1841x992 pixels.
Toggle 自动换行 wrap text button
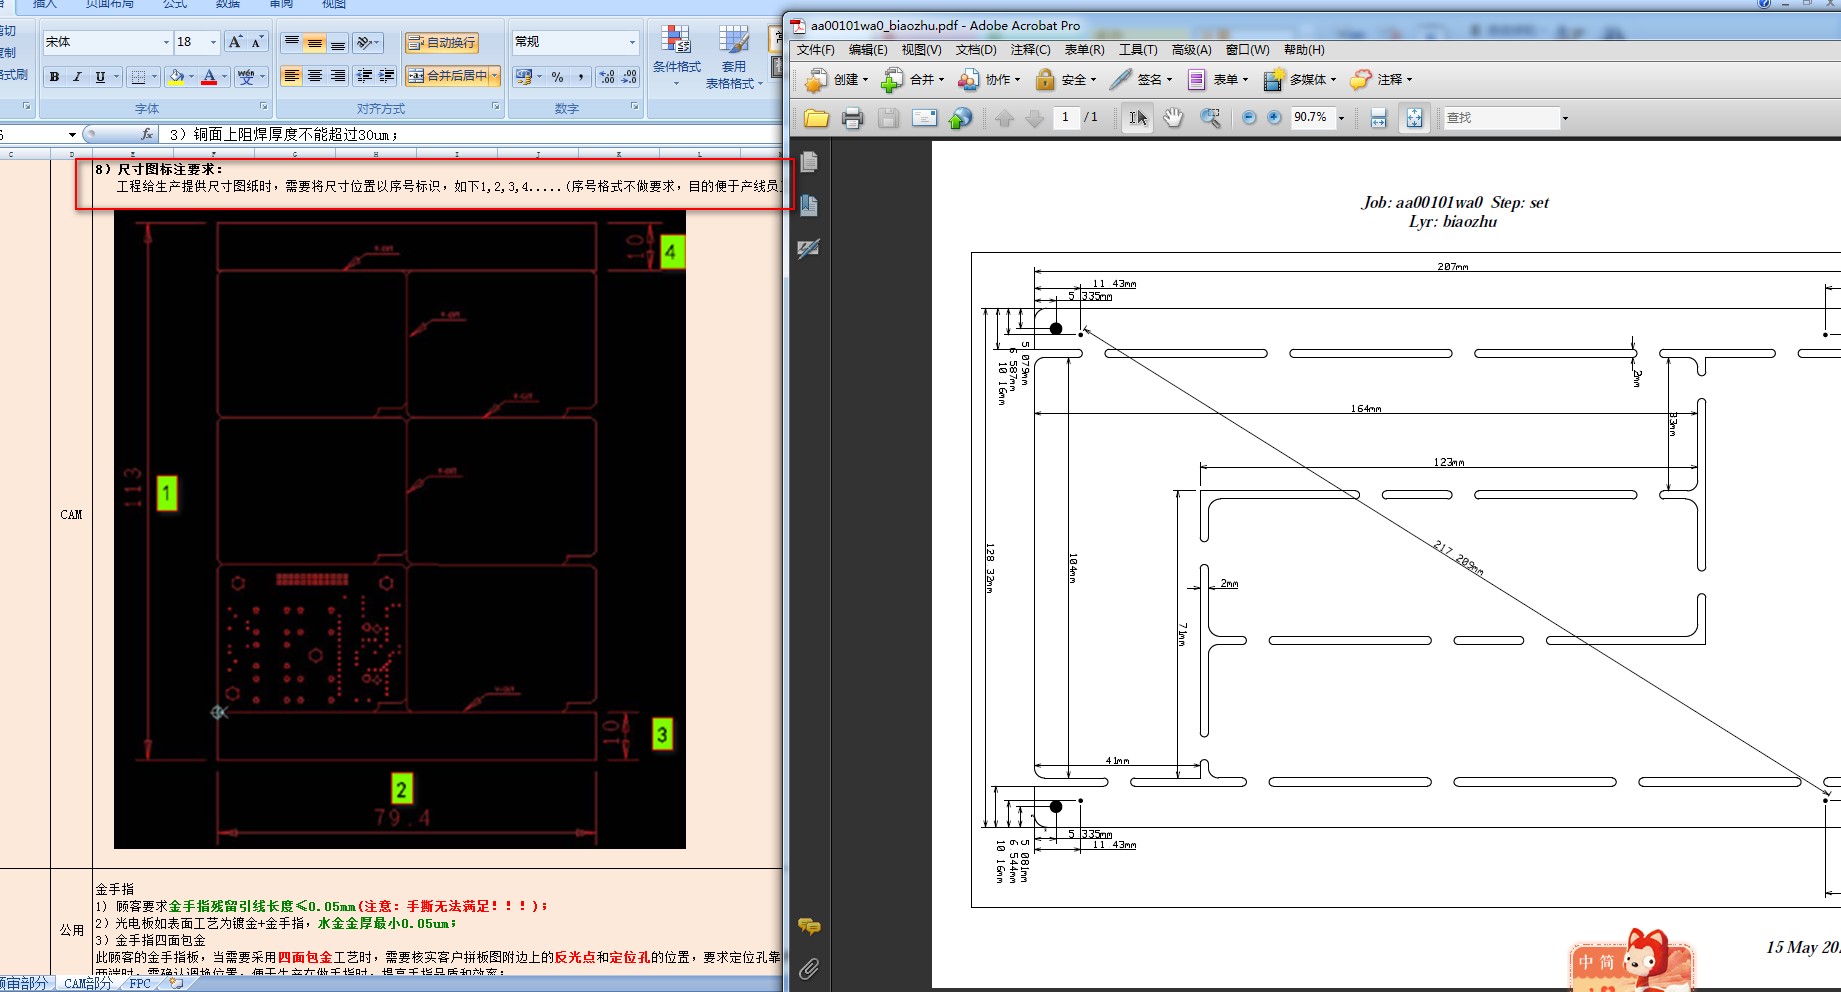[x=442, y=43]
